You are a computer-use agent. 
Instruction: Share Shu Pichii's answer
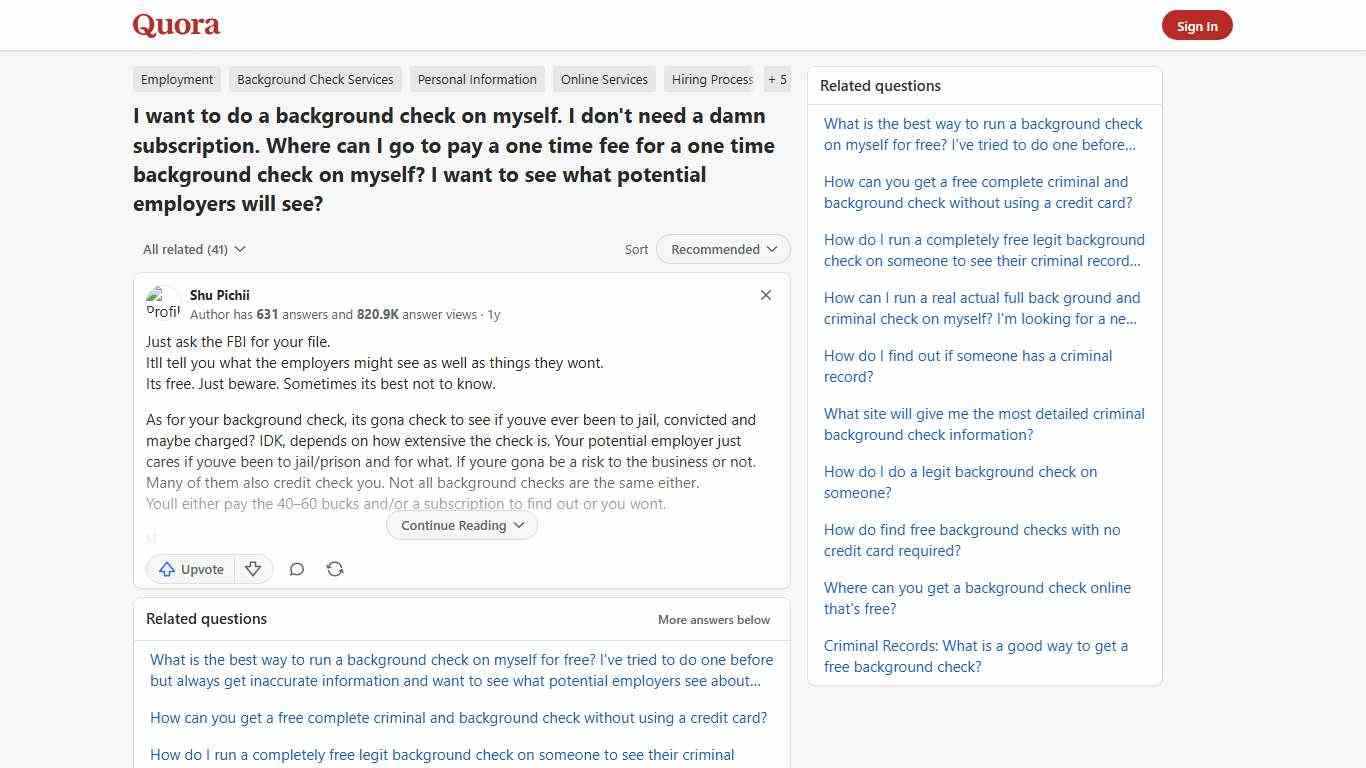tap(335, 569)
